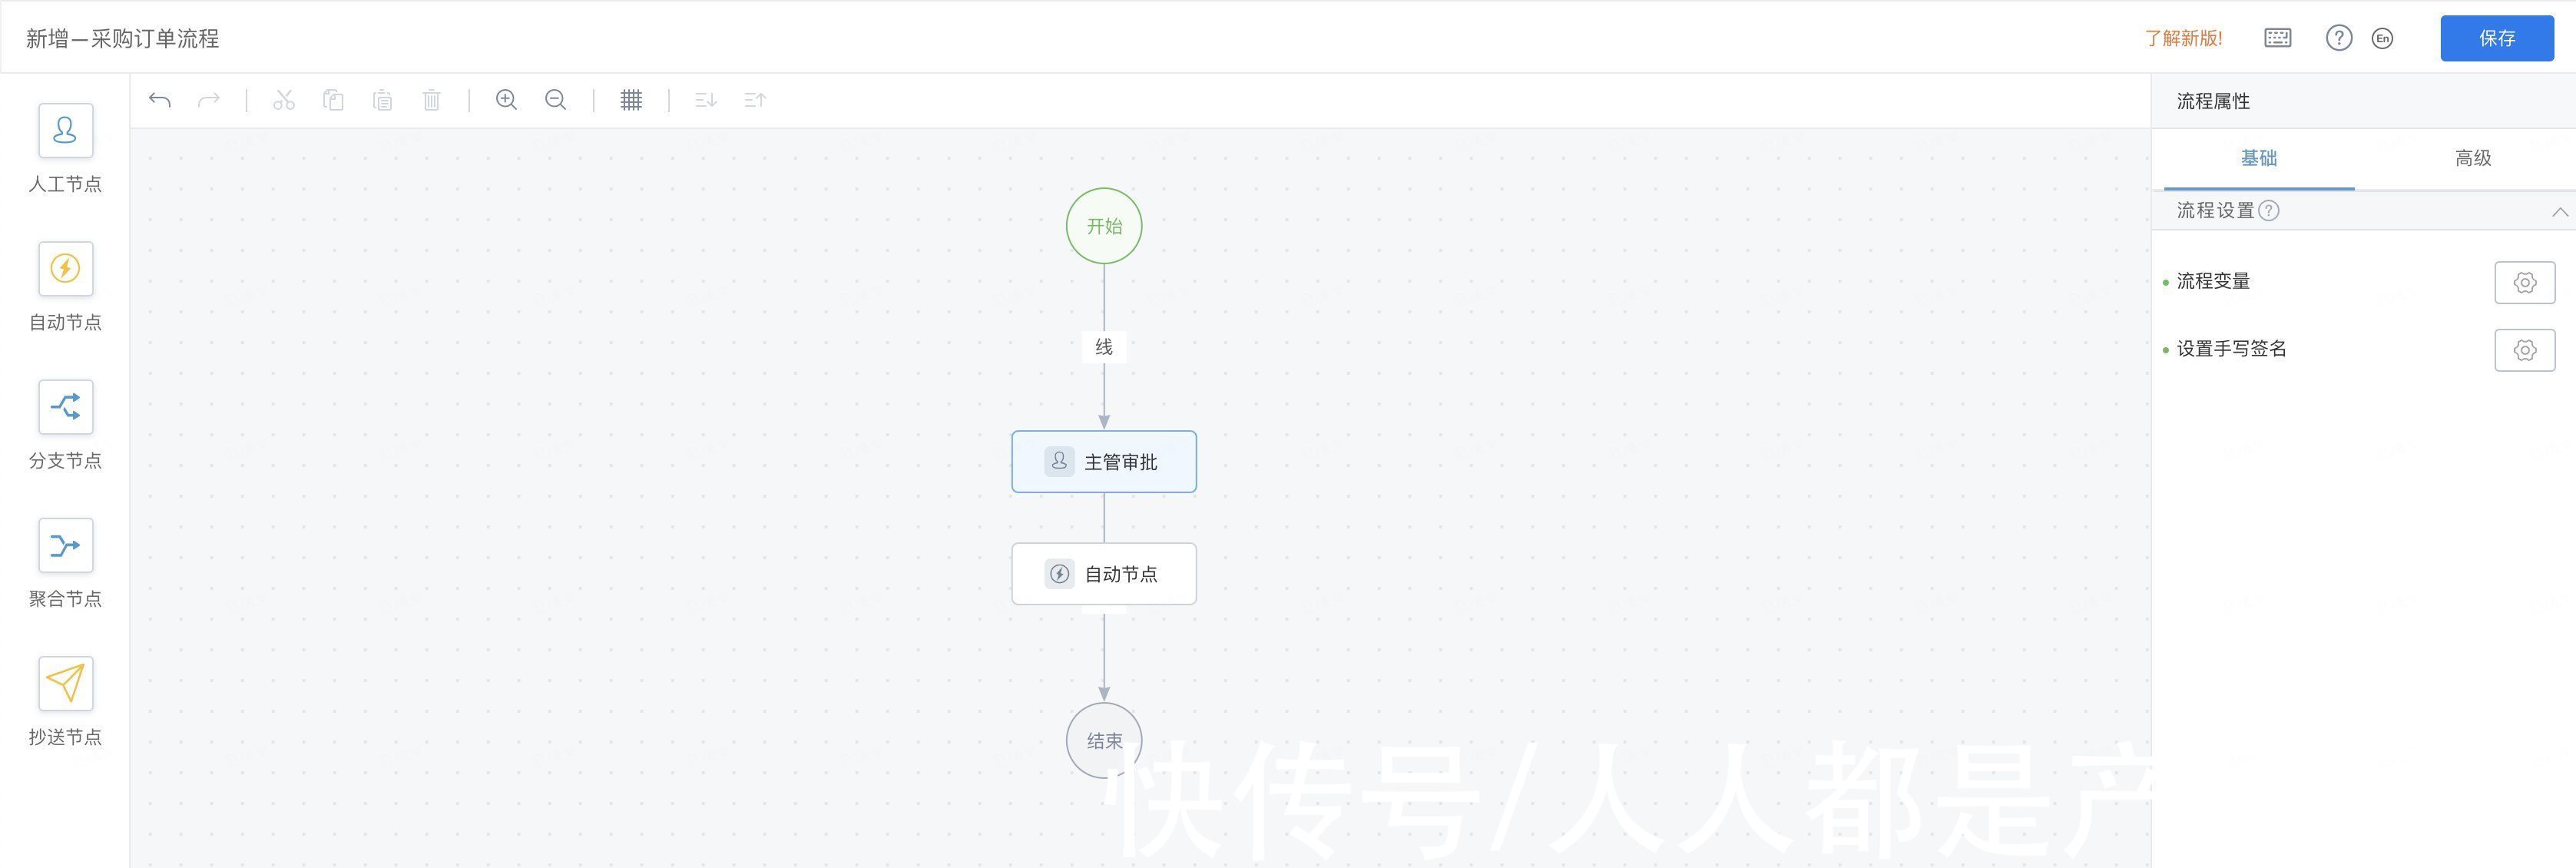Click zoom-out magnifier icon in toolbar
This screenshot has height=868, width=2576.
555,102
